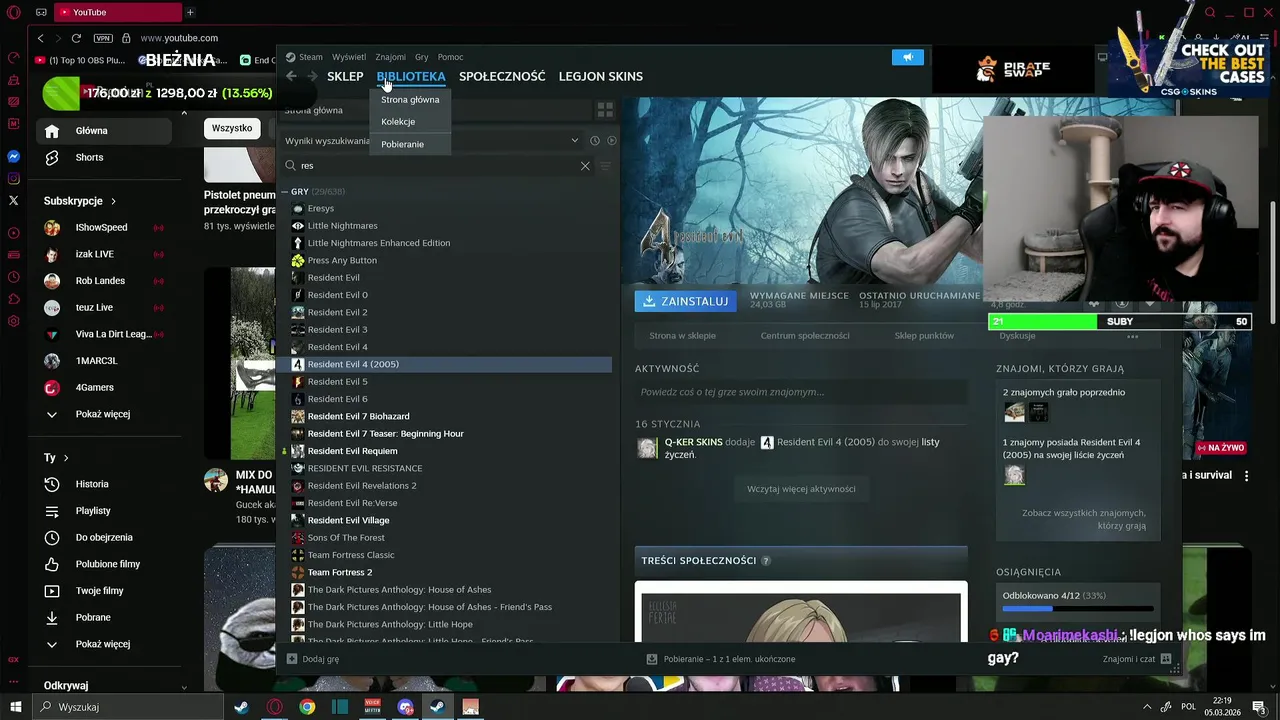Image resolution: width=1280 pixels, height=720 pixels.
Task: Show hidden system tray icons
Action: 1146,707
